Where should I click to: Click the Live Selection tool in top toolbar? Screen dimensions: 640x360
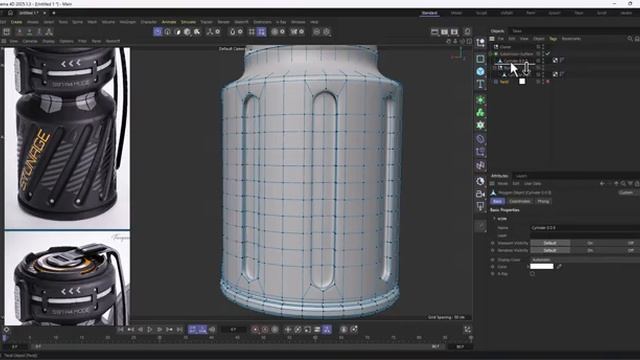pos(158,32)
